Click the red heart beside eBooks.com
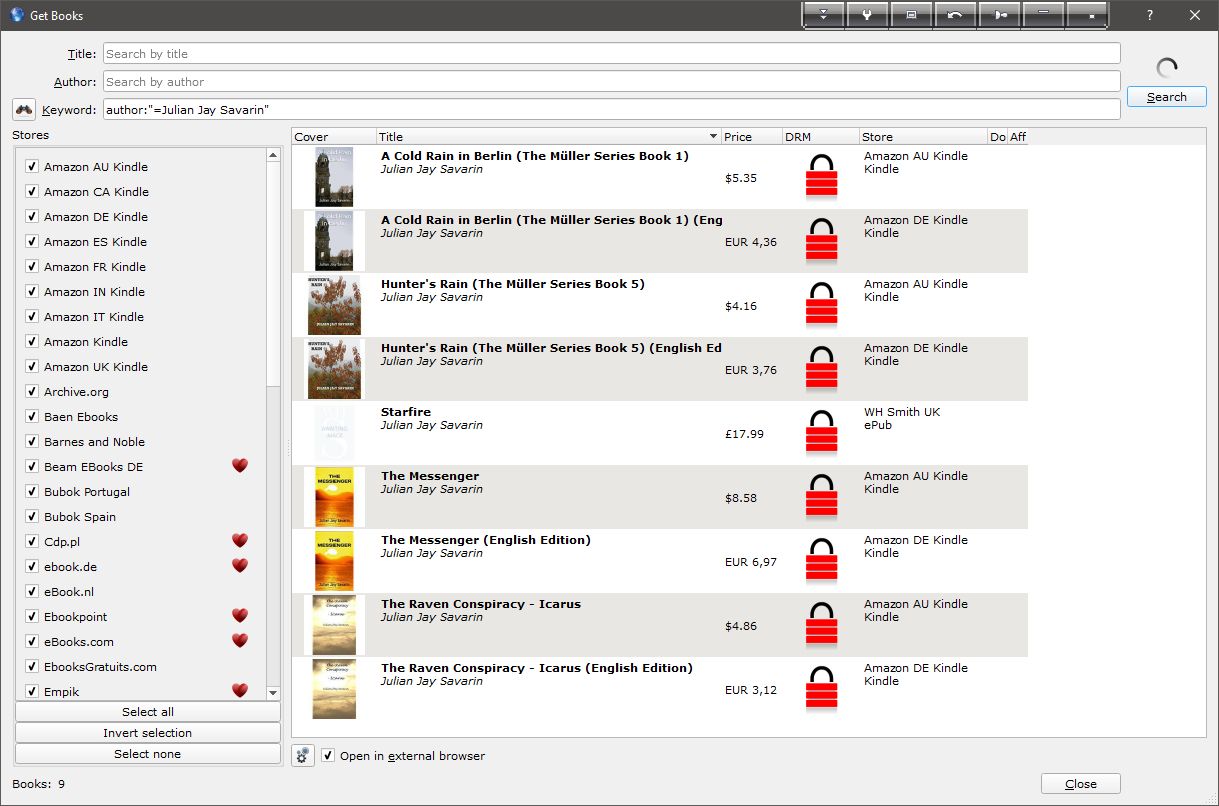Image resolution: width=1219 pixels, height=806 pixels. [x=239, y=640]
